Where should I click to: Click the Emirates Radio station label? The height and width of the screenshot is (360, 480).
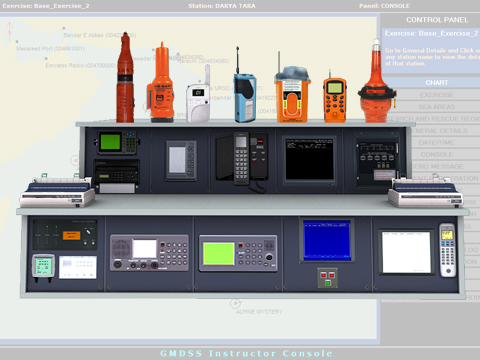click(81, 65)
